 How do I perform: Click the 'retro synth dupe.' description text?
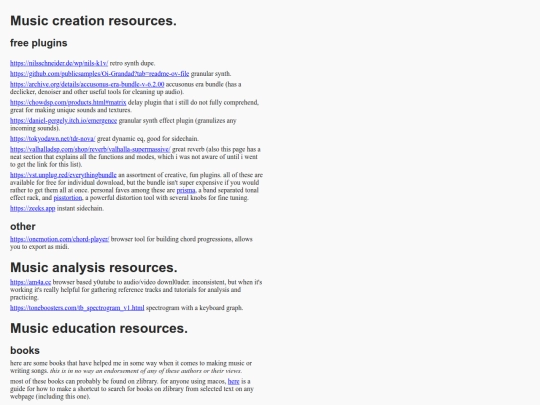pyautogui.click(x=132, y=63)
